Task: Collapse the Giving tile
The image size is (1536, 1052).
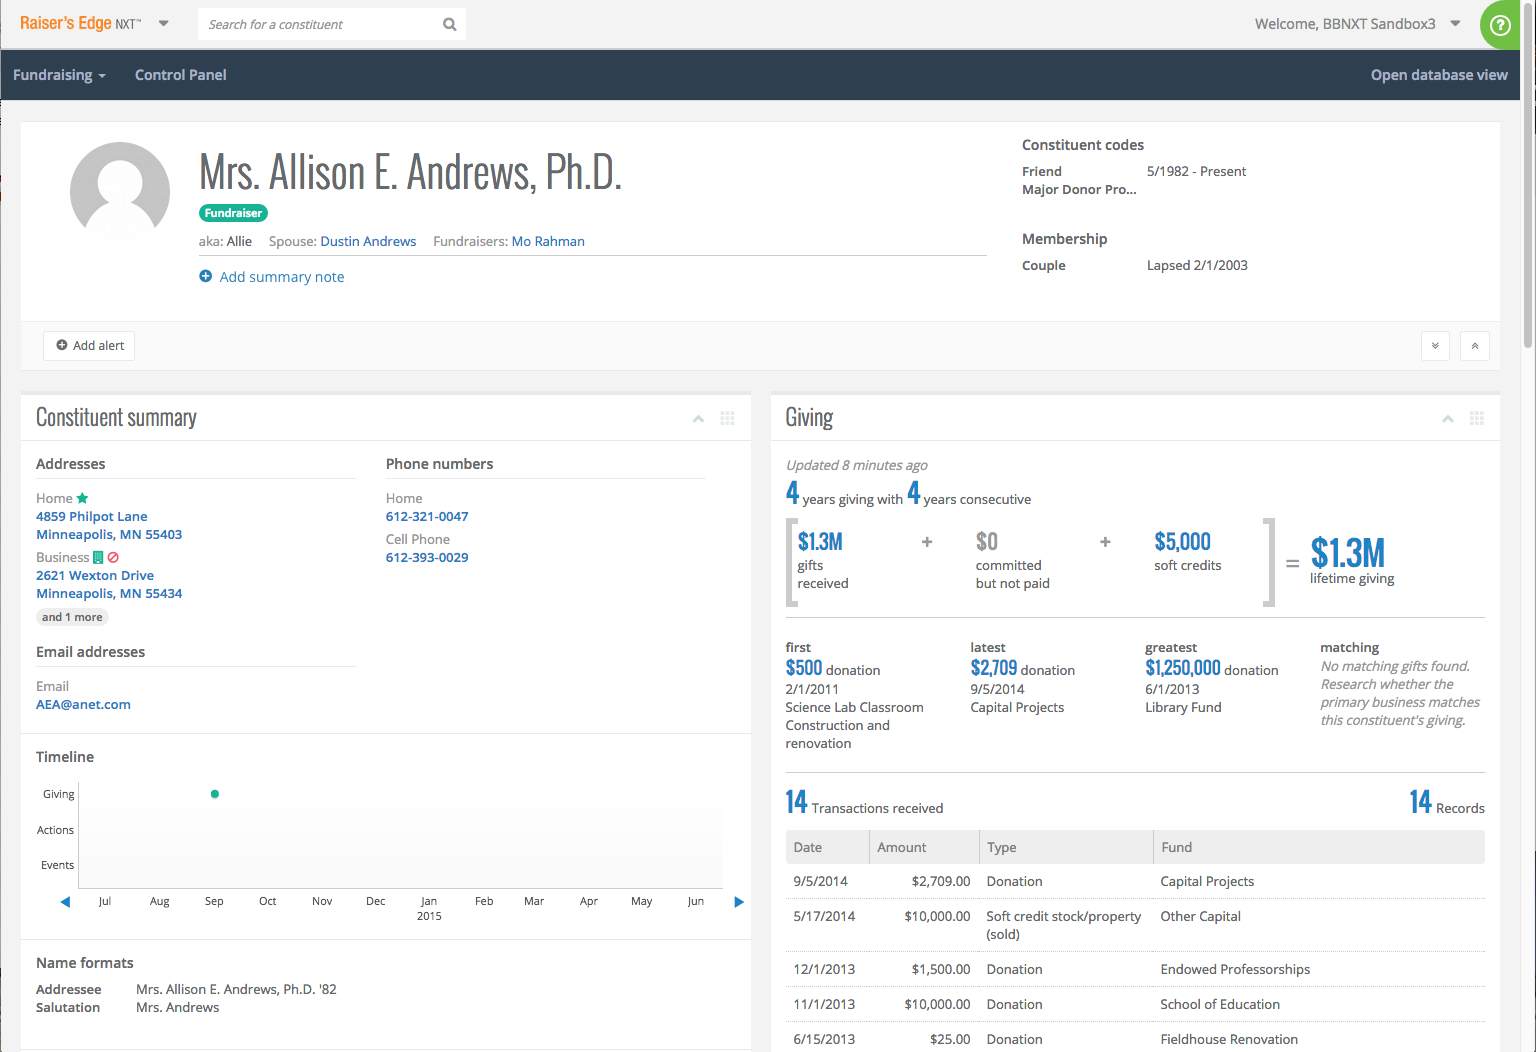Action: 1447,418
